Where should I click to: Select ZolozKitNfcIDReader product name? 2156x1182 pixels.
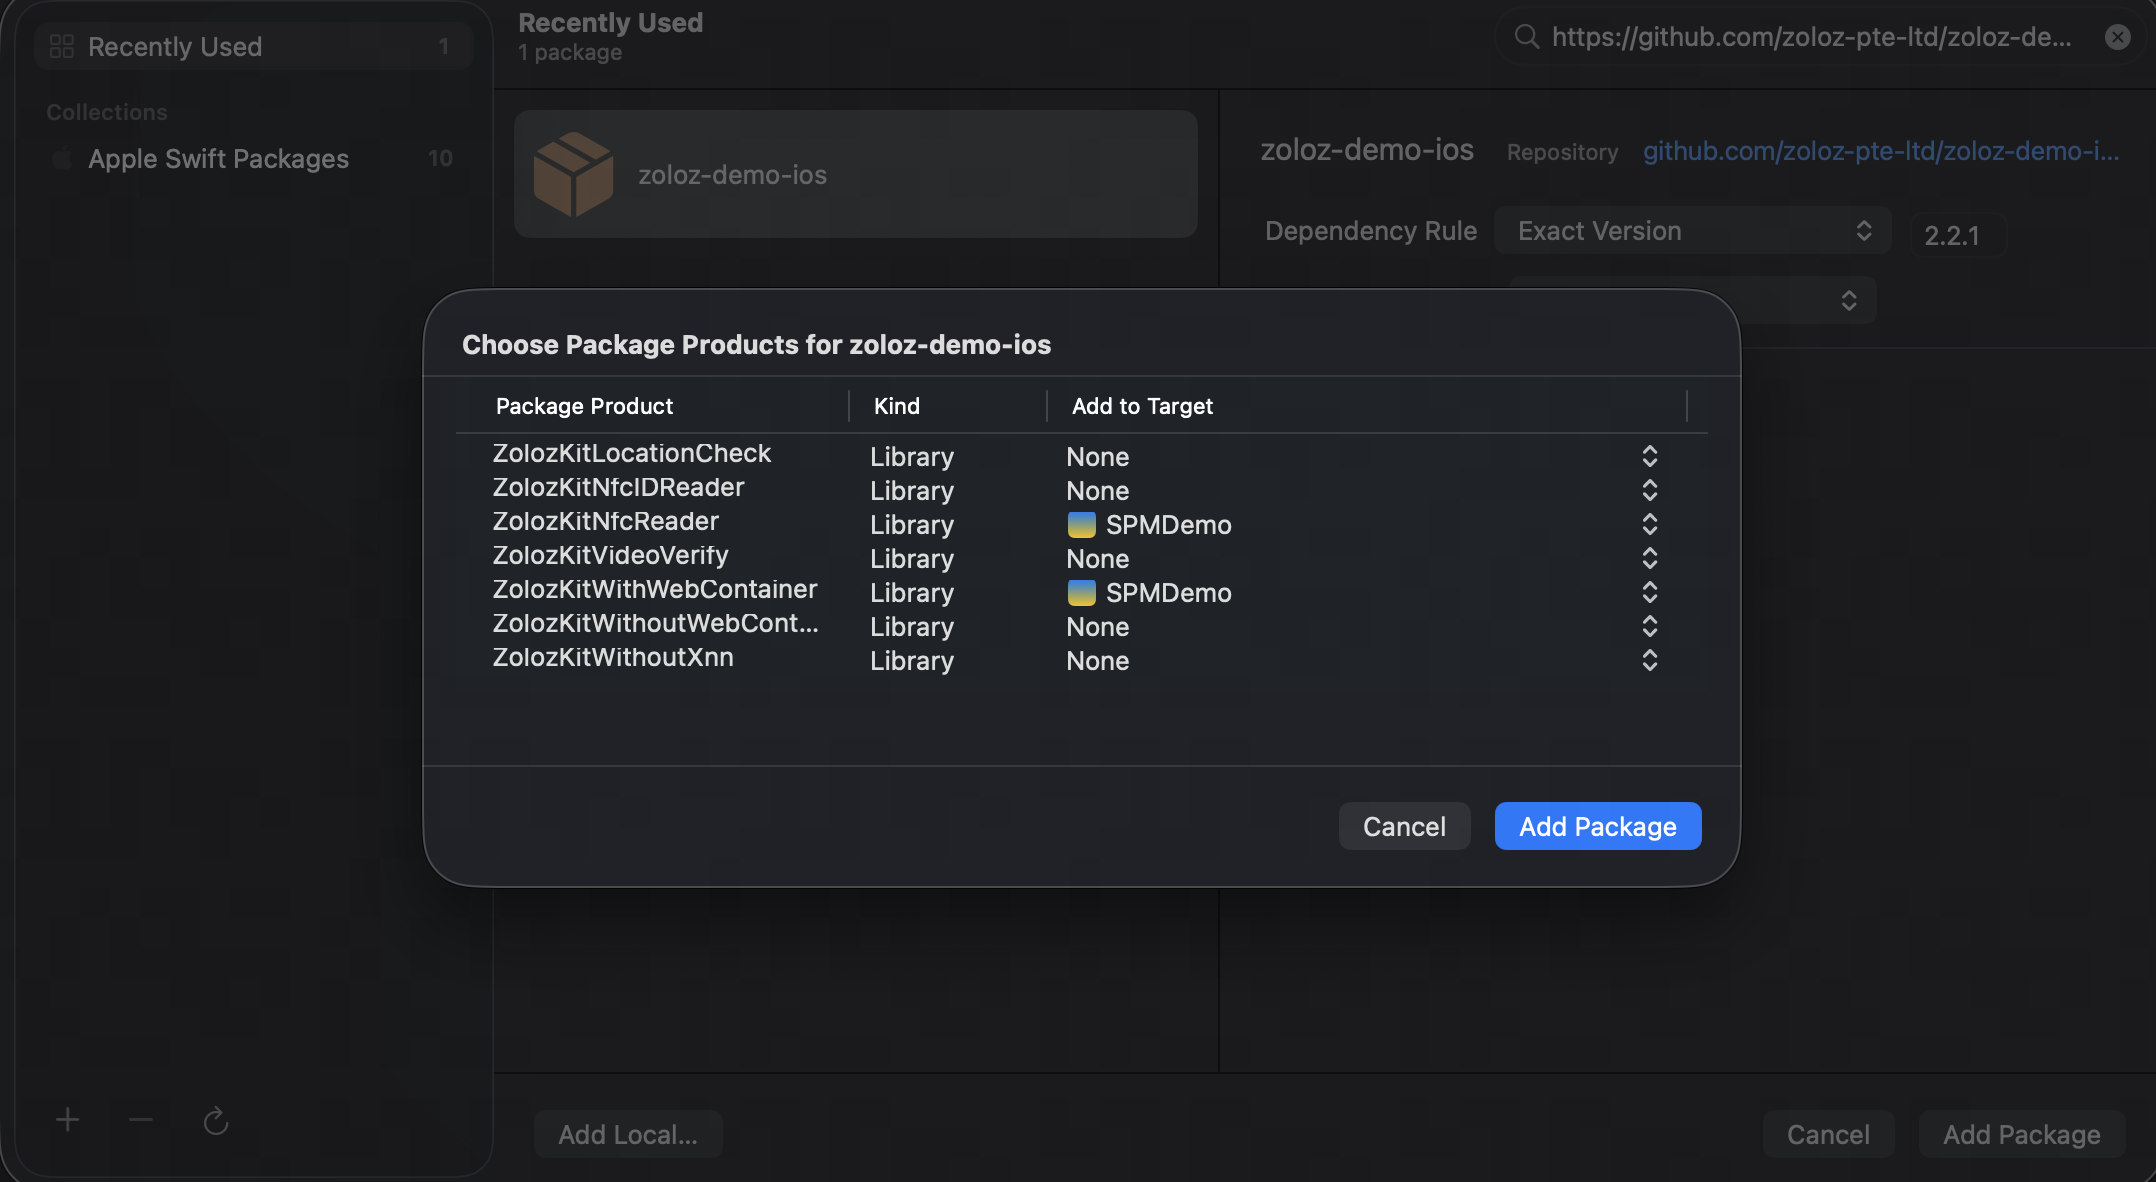tap(618, 487)
